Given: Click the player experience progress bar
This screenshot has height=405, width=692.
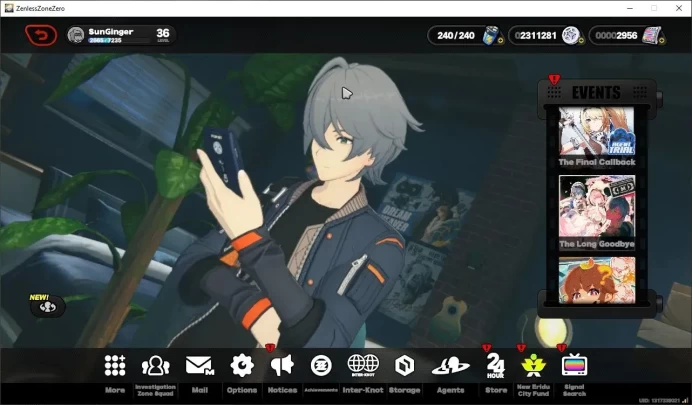Looking at the screenshot, I should tap(119, 40).
